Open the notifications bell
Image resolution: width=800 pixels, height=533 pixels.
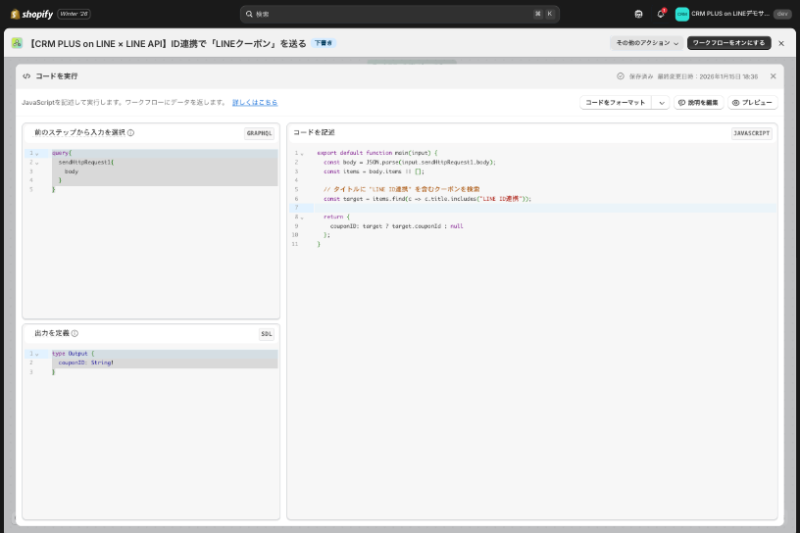tap(661, 14)
